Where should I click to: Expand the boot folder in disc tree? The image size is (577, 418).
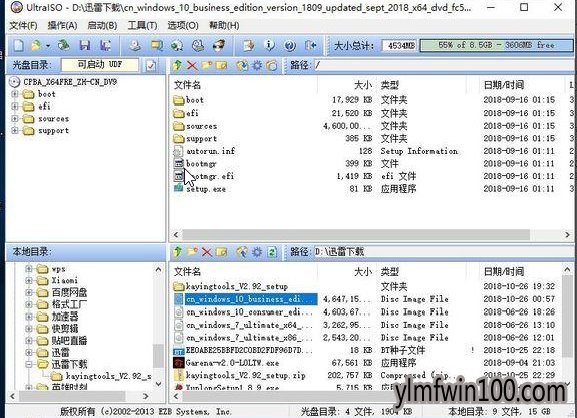(x=15, y=94)
